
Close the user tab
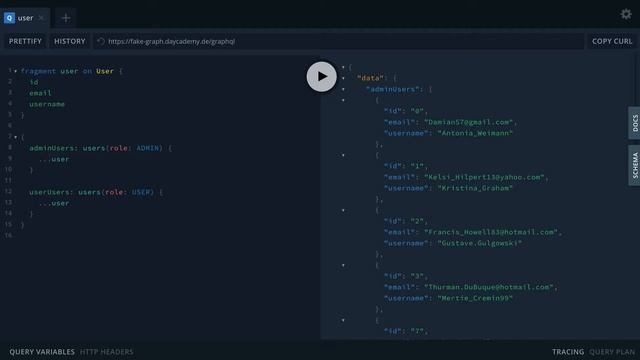[41, 18]
